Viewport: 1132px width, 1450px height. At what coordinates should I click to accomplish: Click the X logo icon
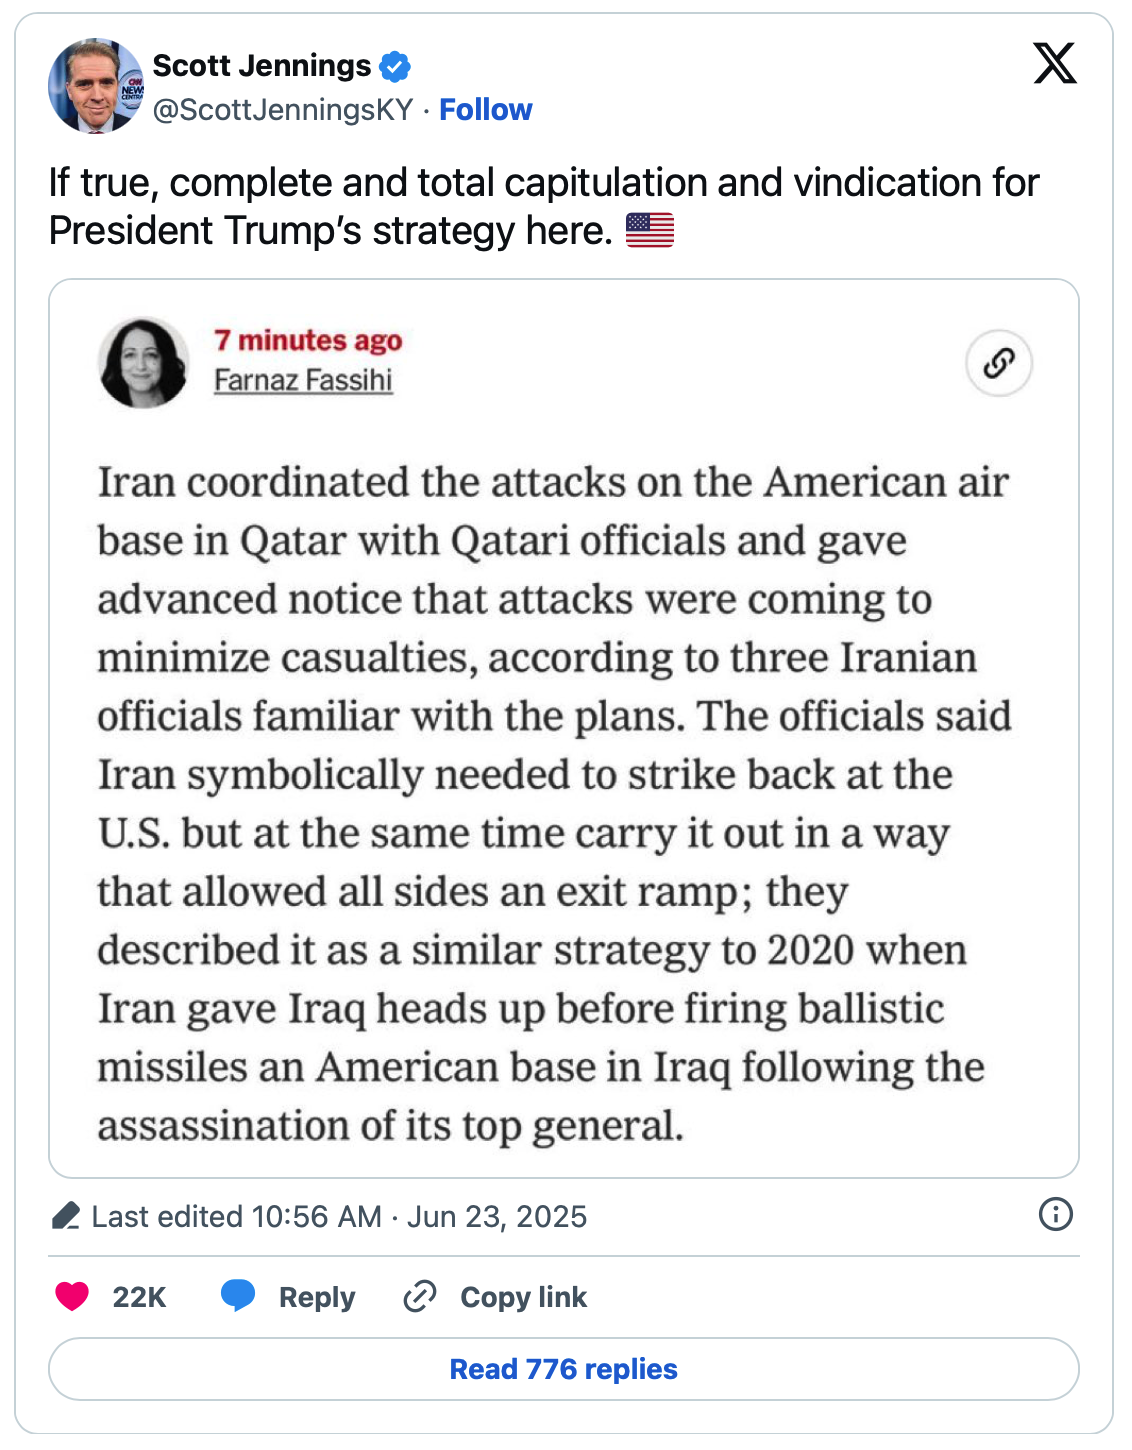[x=1054, y=64]
